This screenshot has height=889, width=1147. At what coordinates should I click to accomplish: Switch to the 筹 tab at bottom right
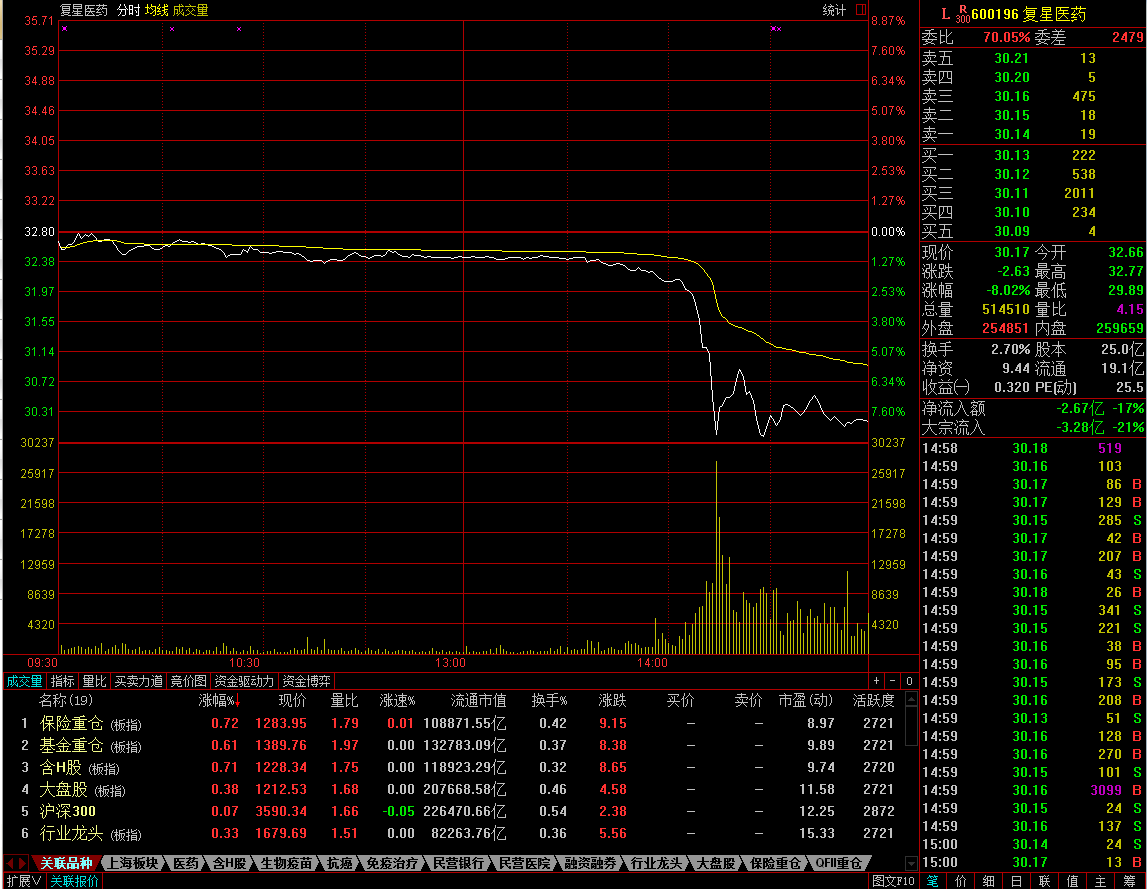point(1129,881)
